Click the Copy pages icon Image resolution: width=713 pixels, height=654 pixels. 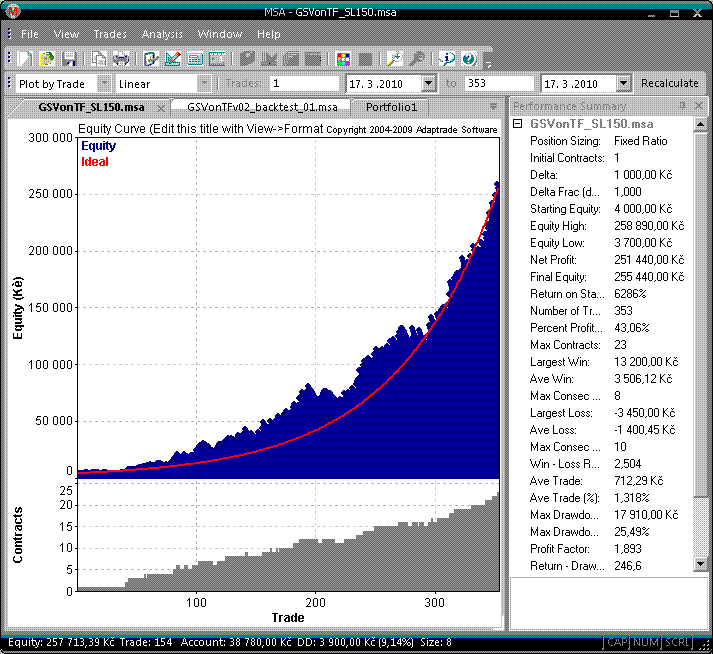[x=99, y=59]
